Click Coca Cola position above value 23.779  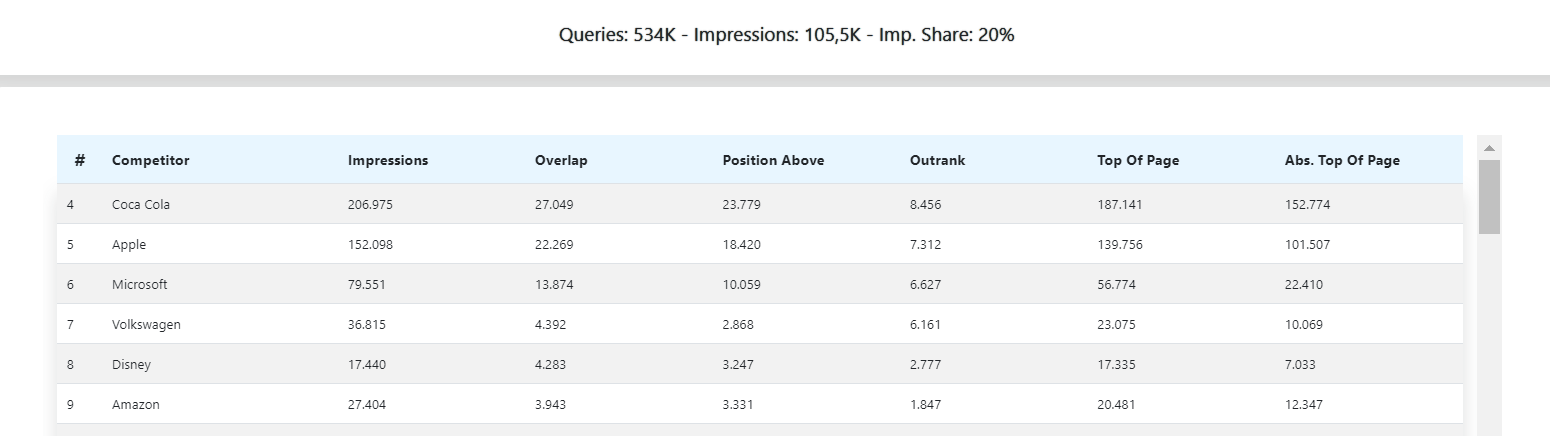pos(741,204)
